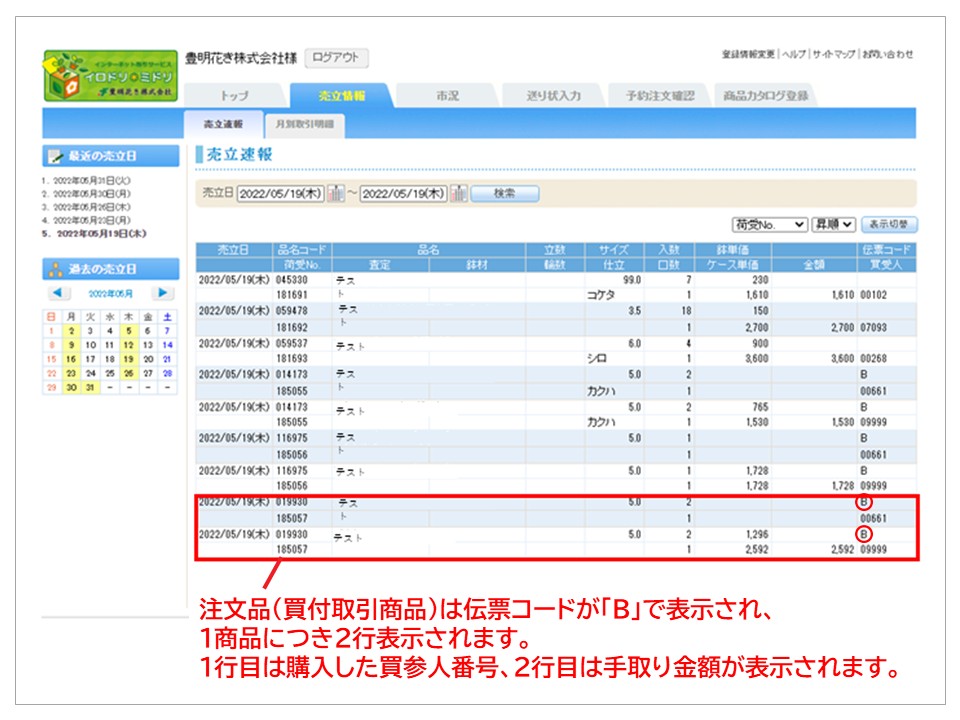Open the 荷受No. sort field dropdown
Image resolution: width=960 pixels, height=720 pixels.
[x=769, y=225]
